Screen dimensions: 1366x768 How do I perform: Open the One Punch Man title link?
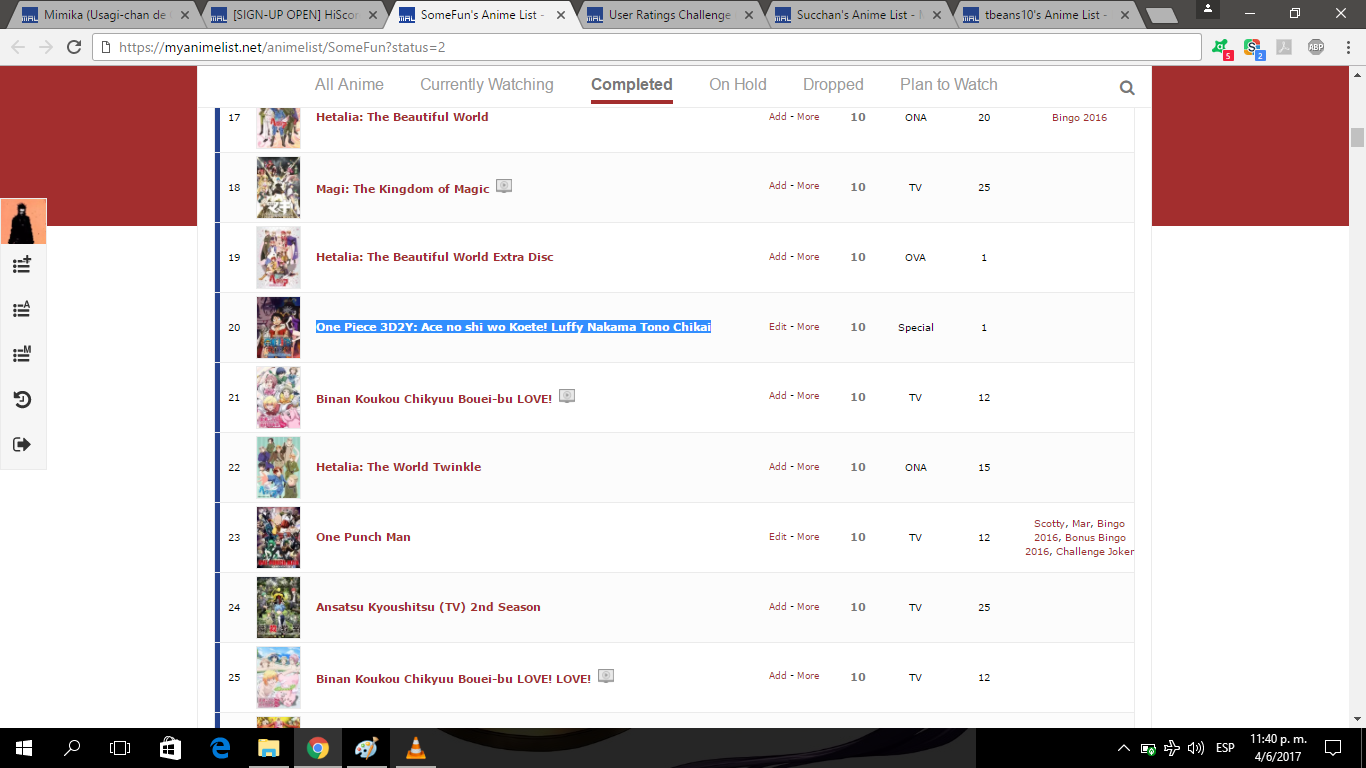[x=363, y=537]
